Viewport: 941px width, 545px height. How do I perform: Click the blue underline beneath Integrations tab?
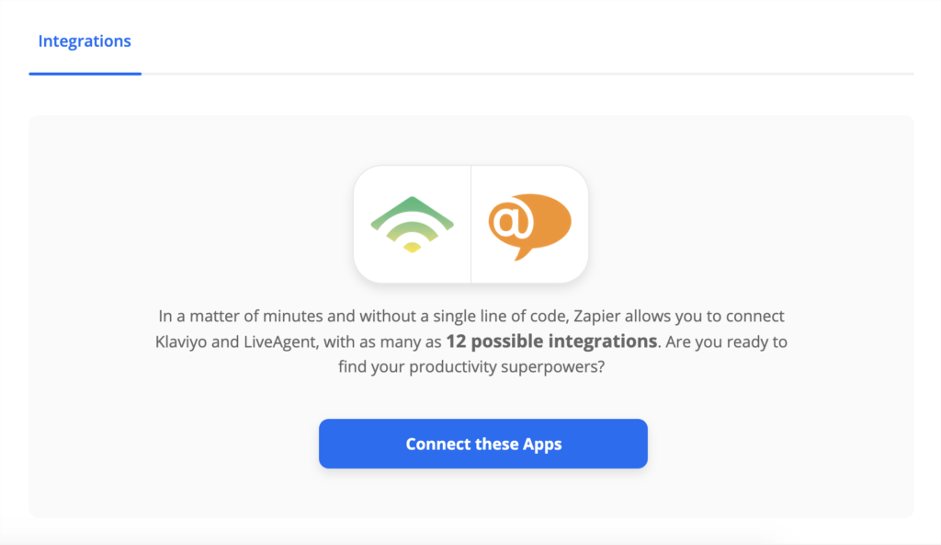click(85, 73)
